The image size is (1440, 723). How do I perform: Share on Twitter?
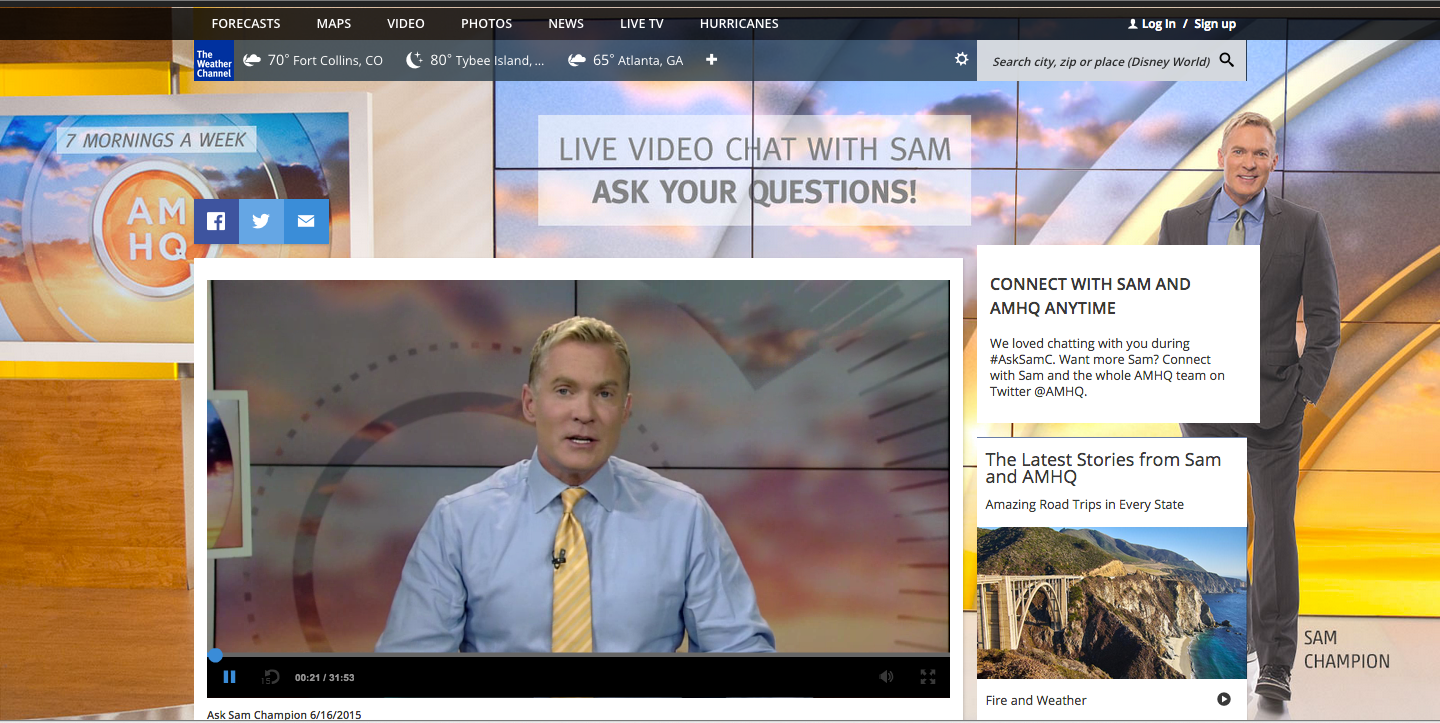(261, 222)
